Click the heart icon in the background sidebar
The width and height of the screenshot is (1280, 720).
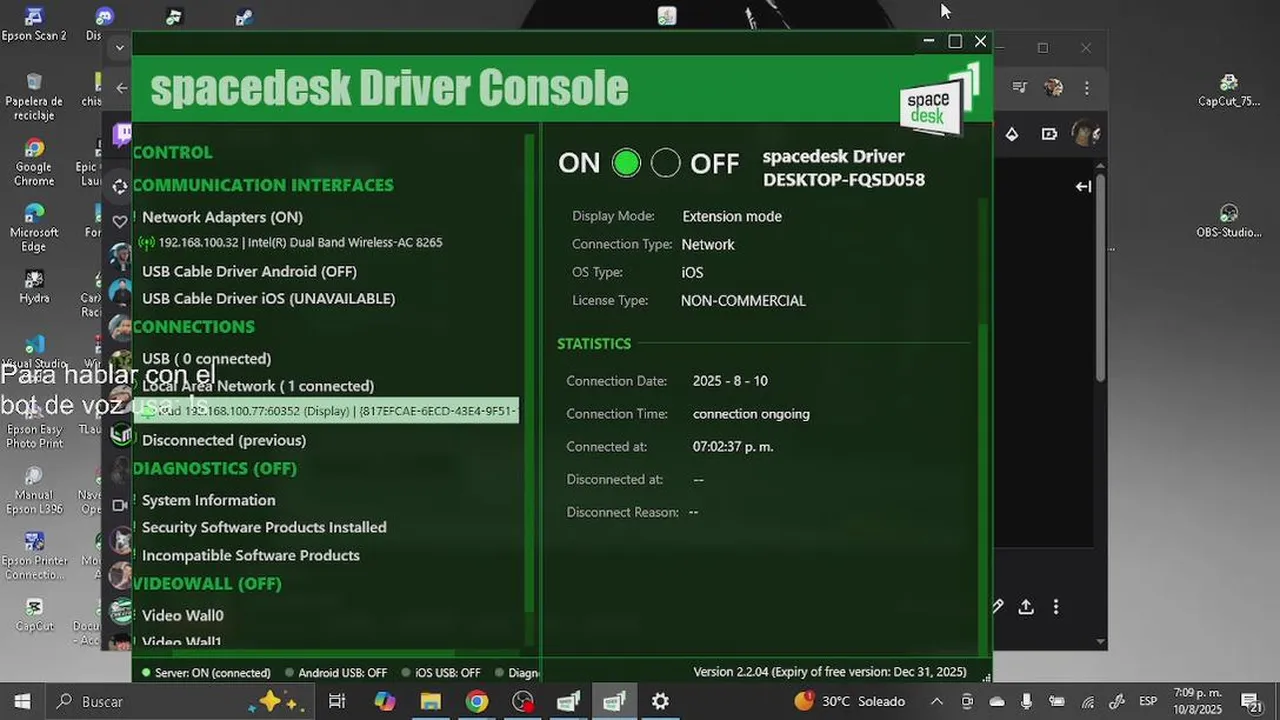pyautogui.click(x=120, y=222)
